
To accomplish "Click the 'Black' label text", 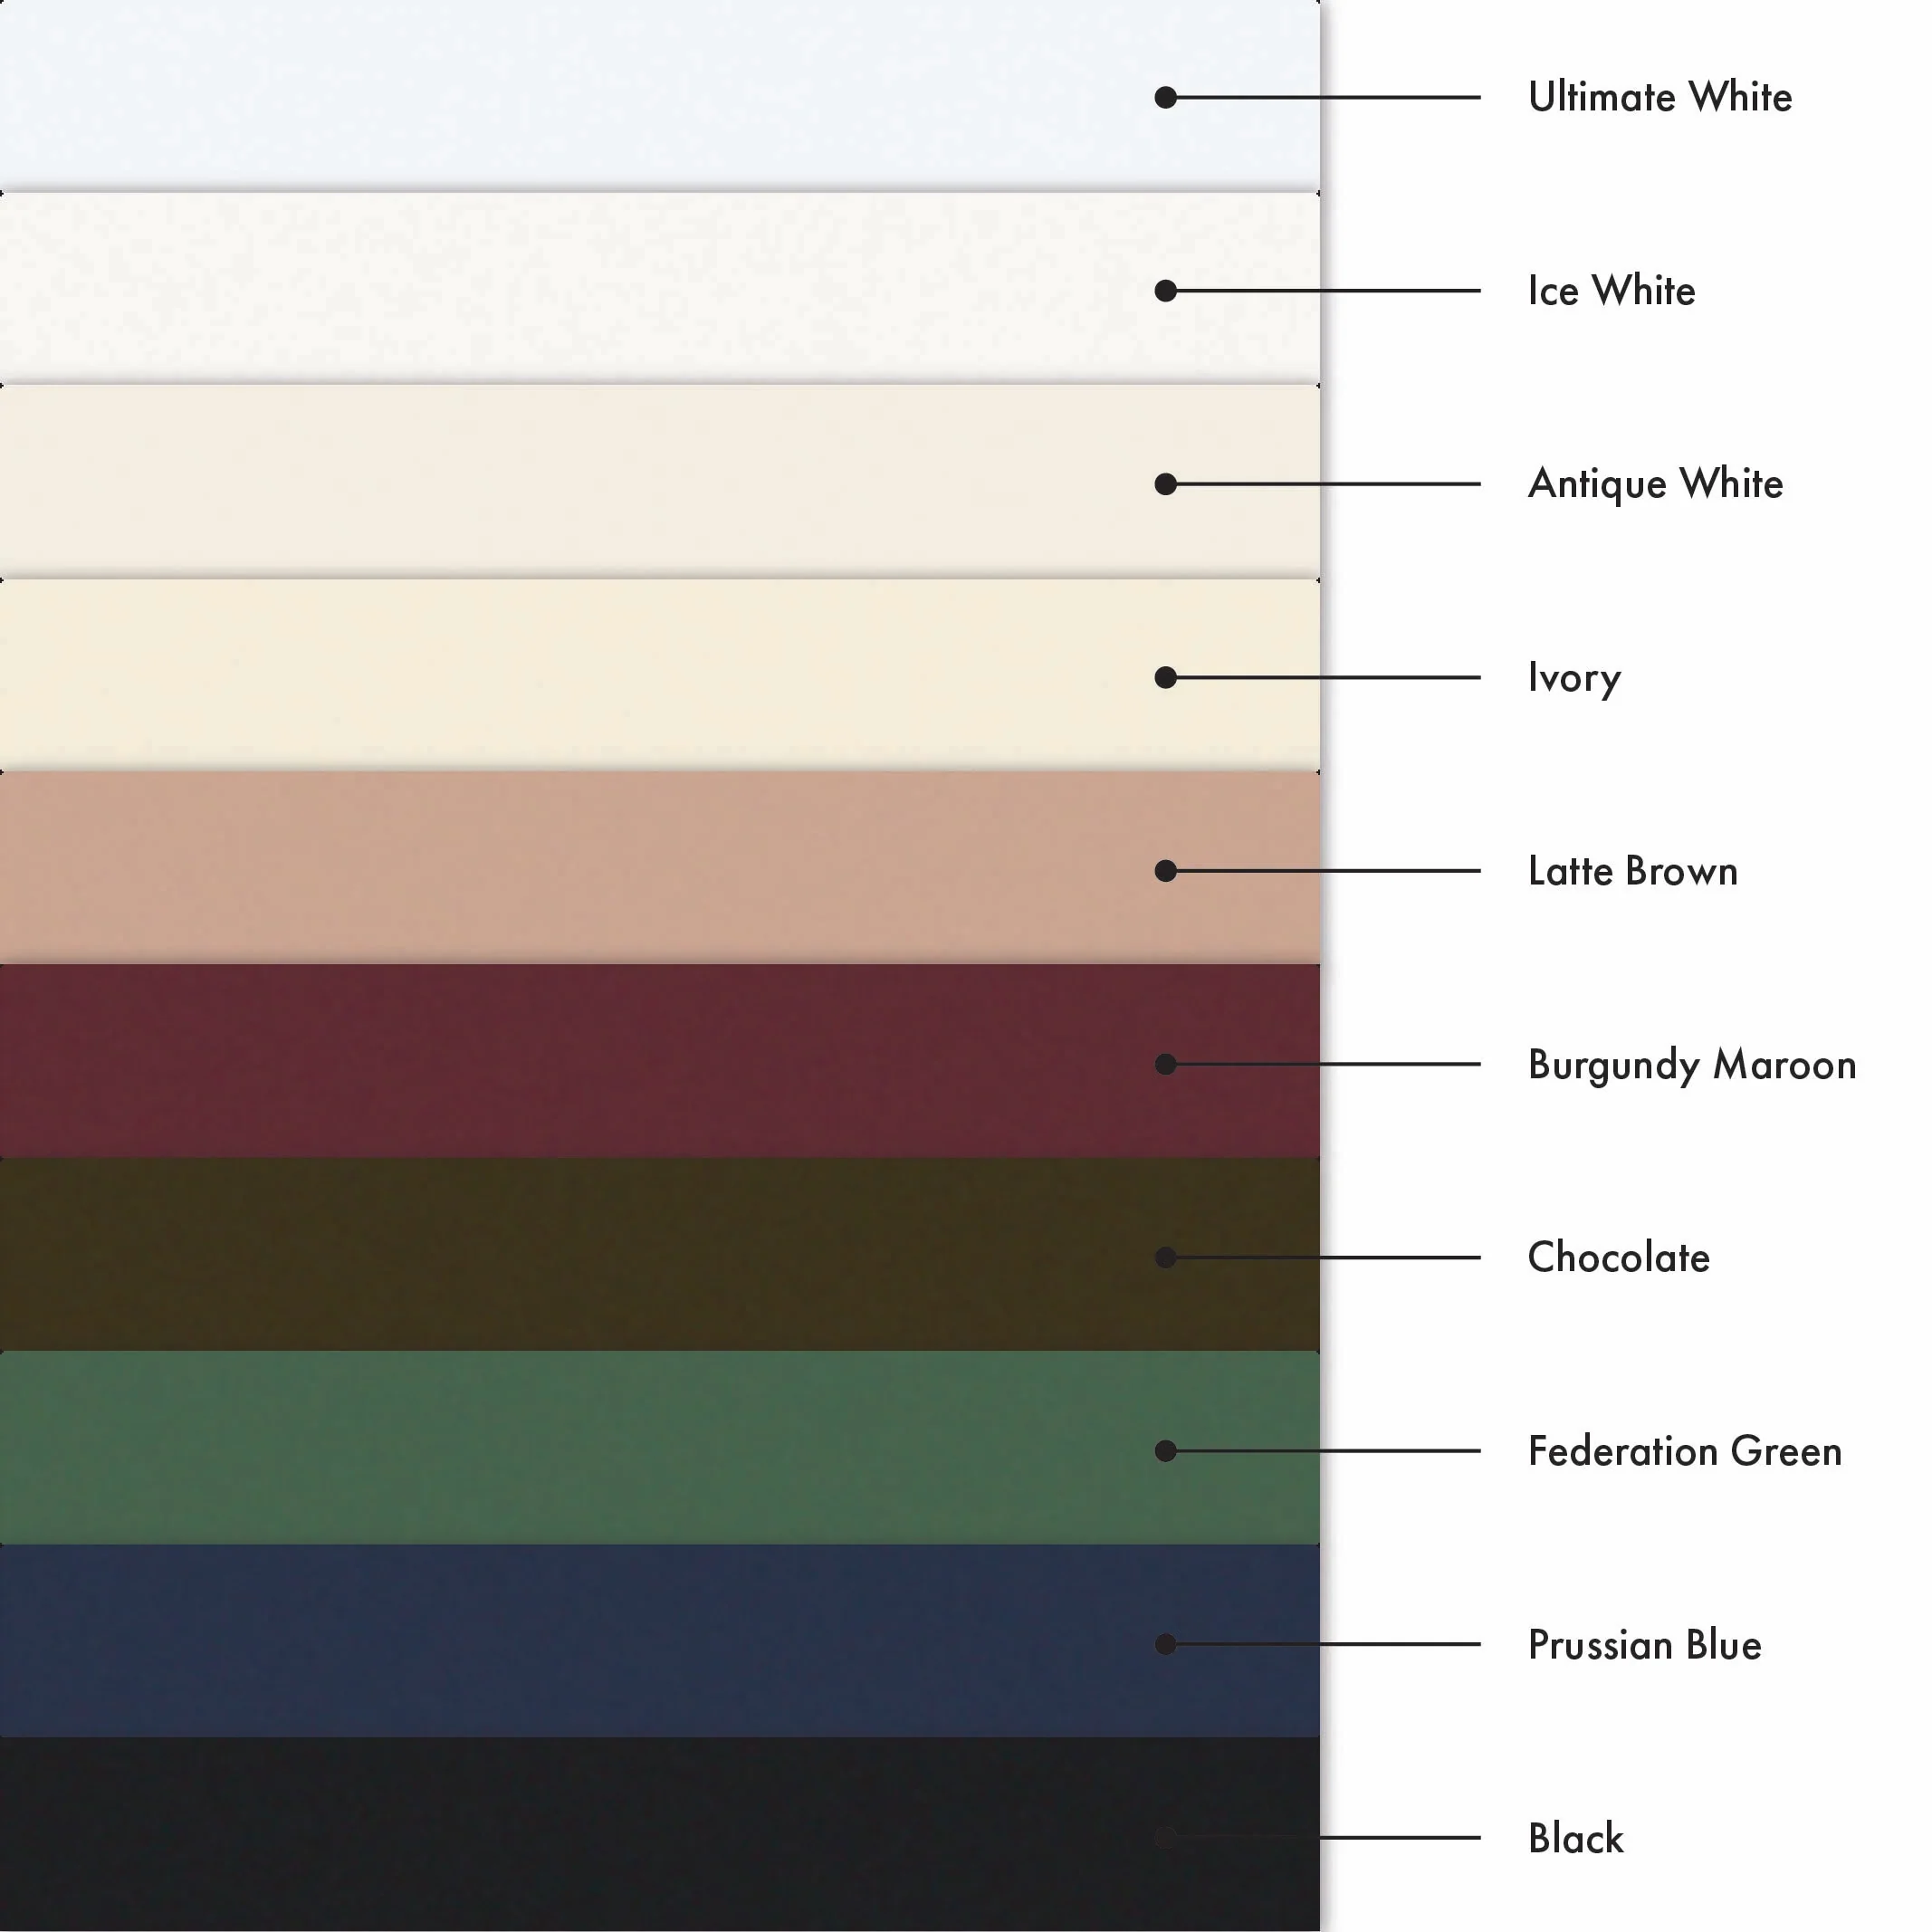I will coord(1575,1838).
